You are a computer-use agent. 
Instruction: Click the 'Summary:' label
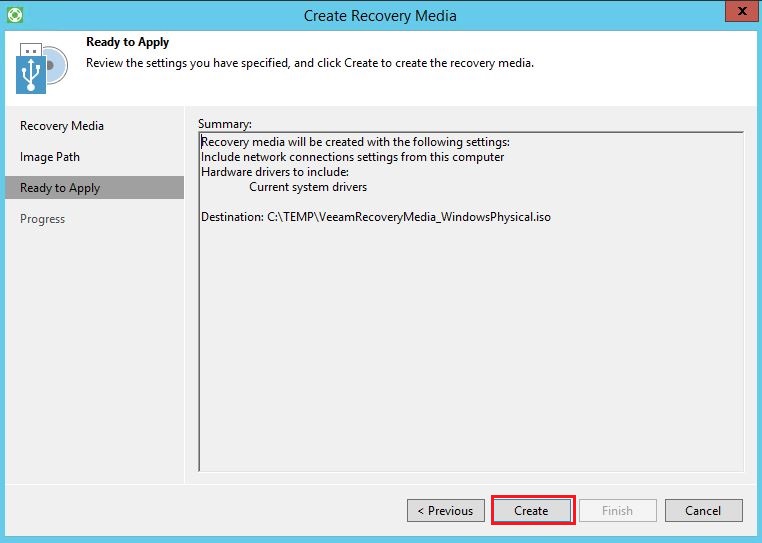(225, 124)
